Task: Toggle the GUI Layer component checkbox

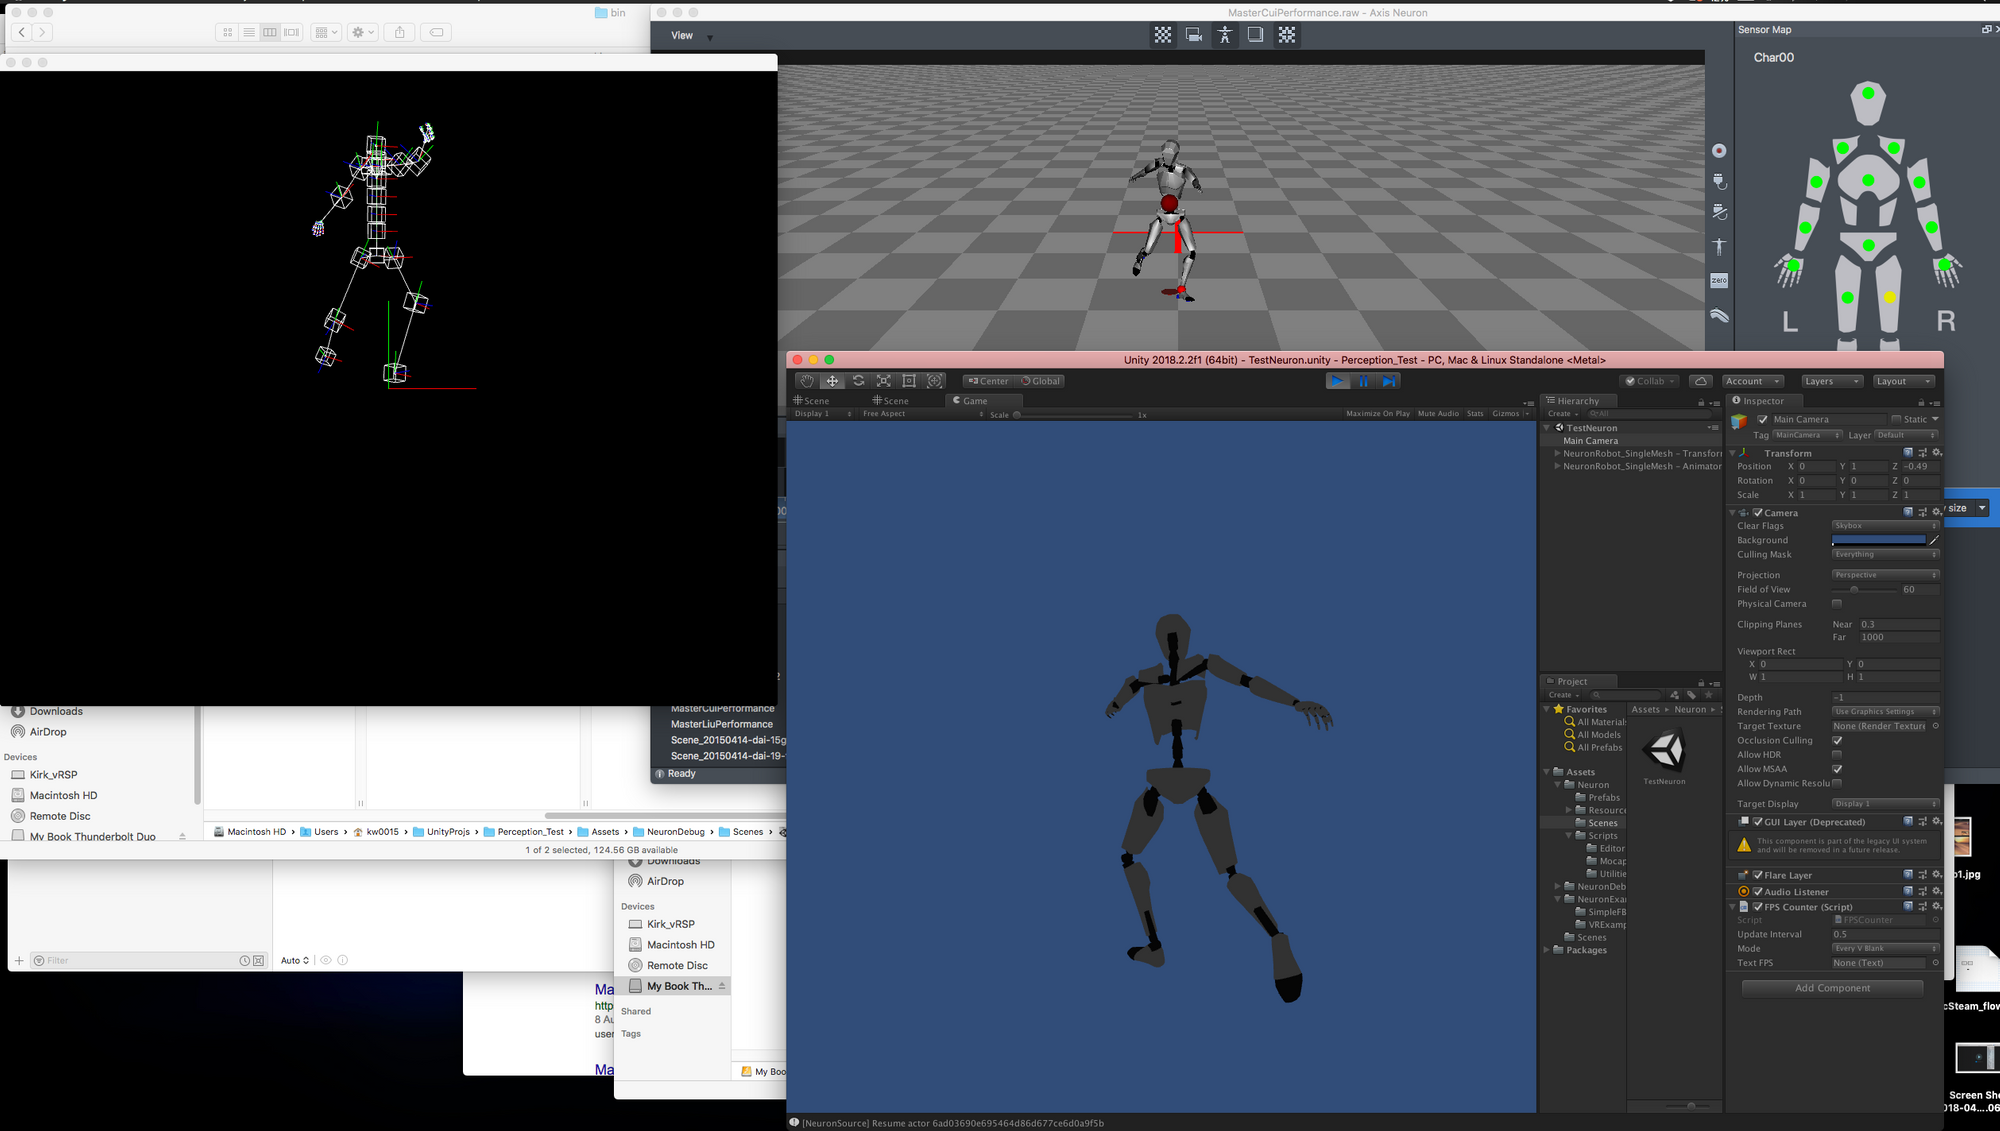Action: click(x=1758, y=822)
